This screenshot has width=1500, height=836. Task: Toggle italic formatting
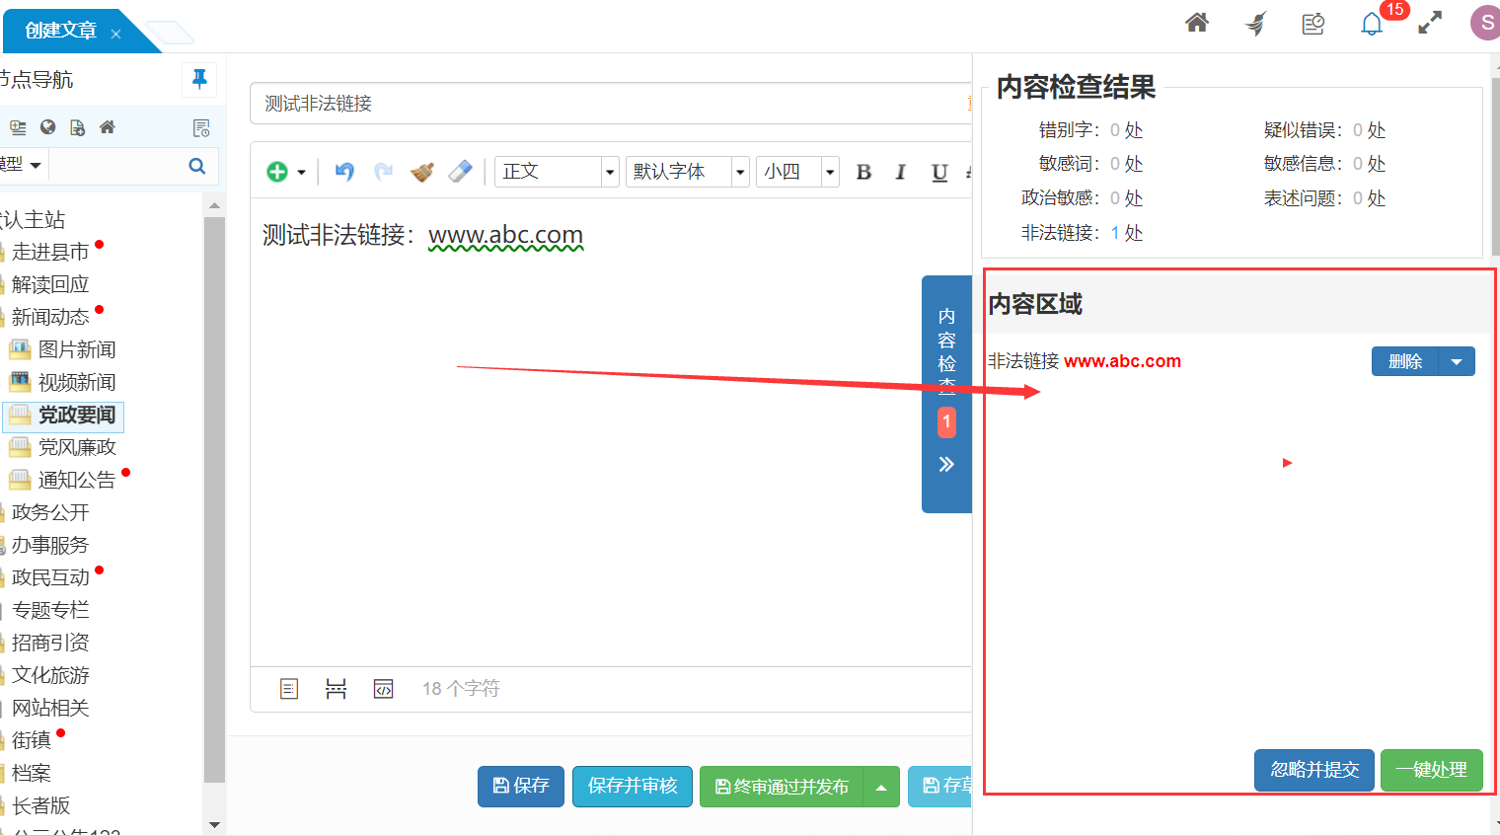(x=900, y=172)
